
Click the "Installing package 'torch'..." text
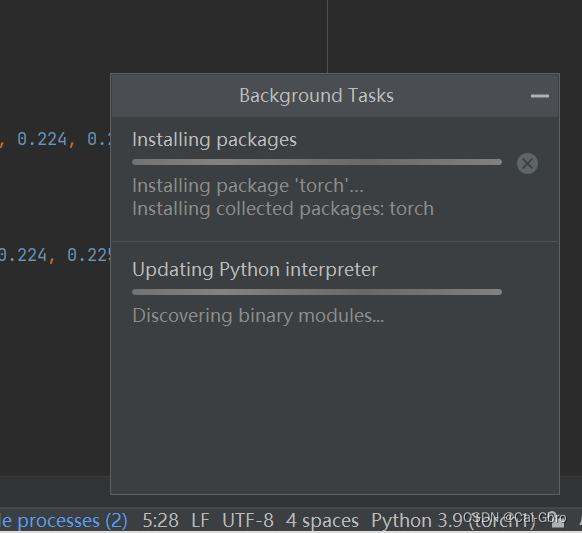(x=248, y=186)
